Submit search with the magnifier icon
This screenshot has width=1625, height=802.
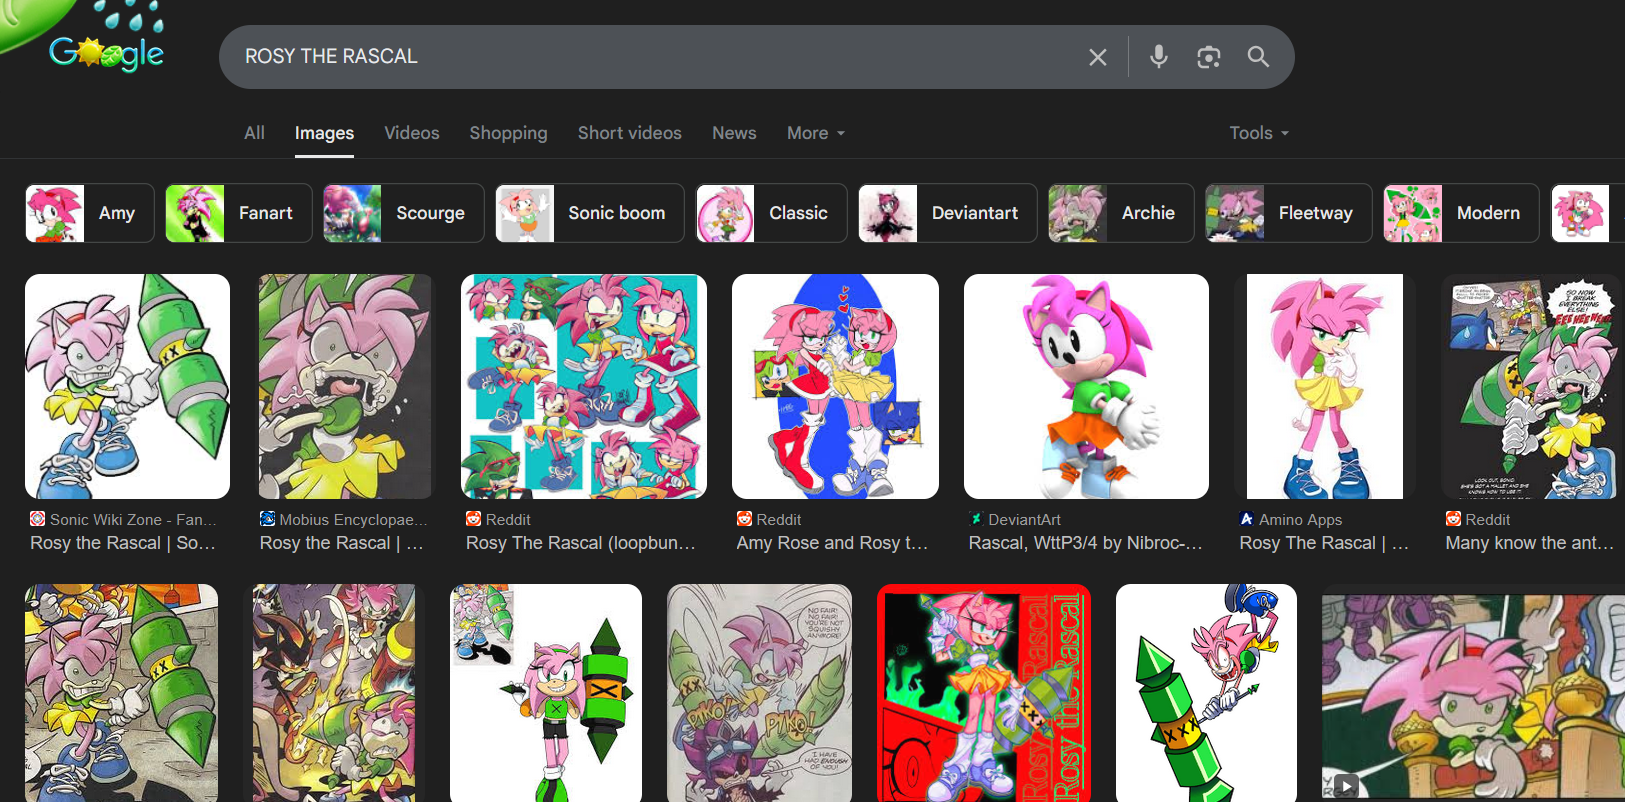click(x=1258, y=57)
